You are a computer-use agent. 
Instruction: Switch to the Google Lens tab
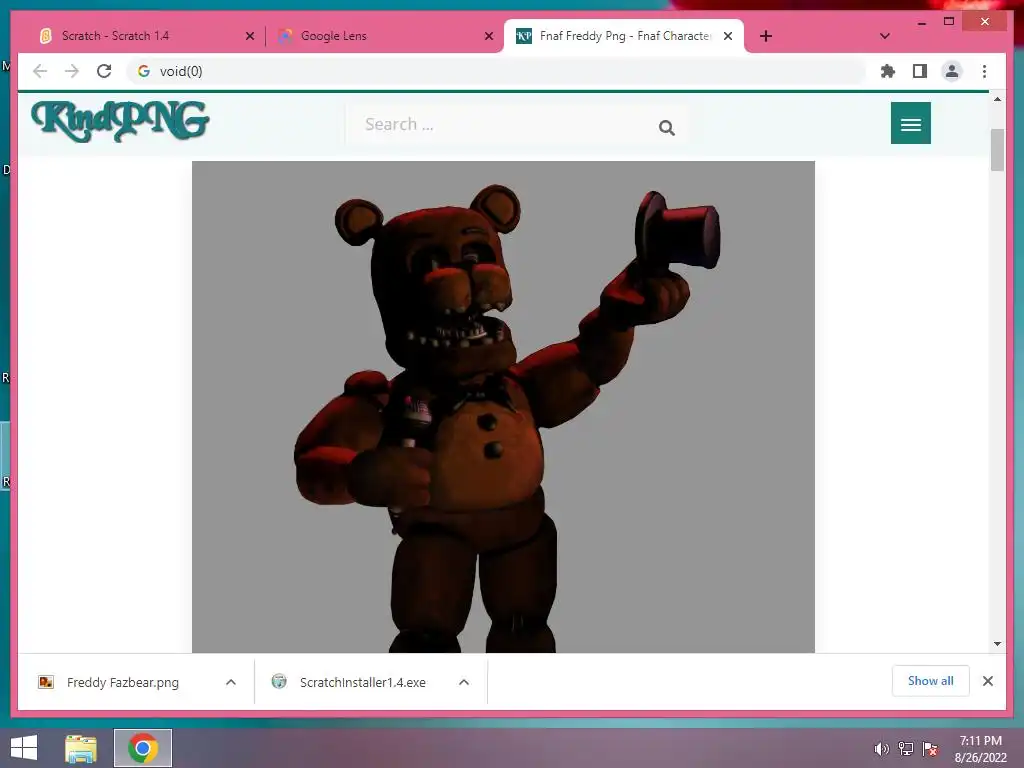(384, 36)
